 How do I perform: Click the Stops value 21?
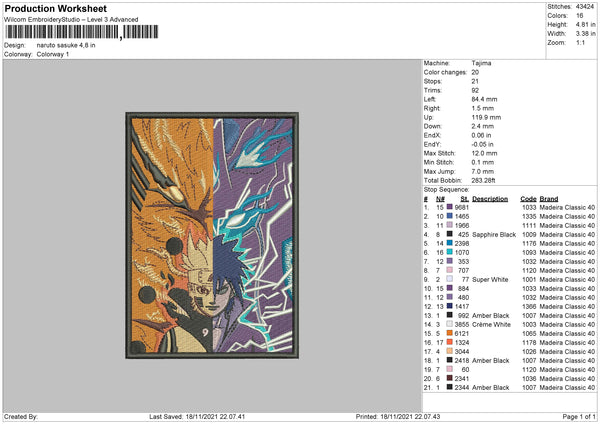point(475,81)
